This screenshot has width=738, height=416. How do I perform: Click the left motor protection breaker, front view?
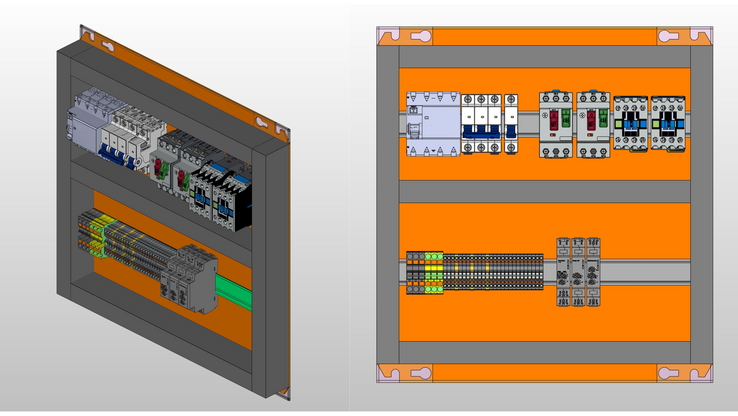556,125
